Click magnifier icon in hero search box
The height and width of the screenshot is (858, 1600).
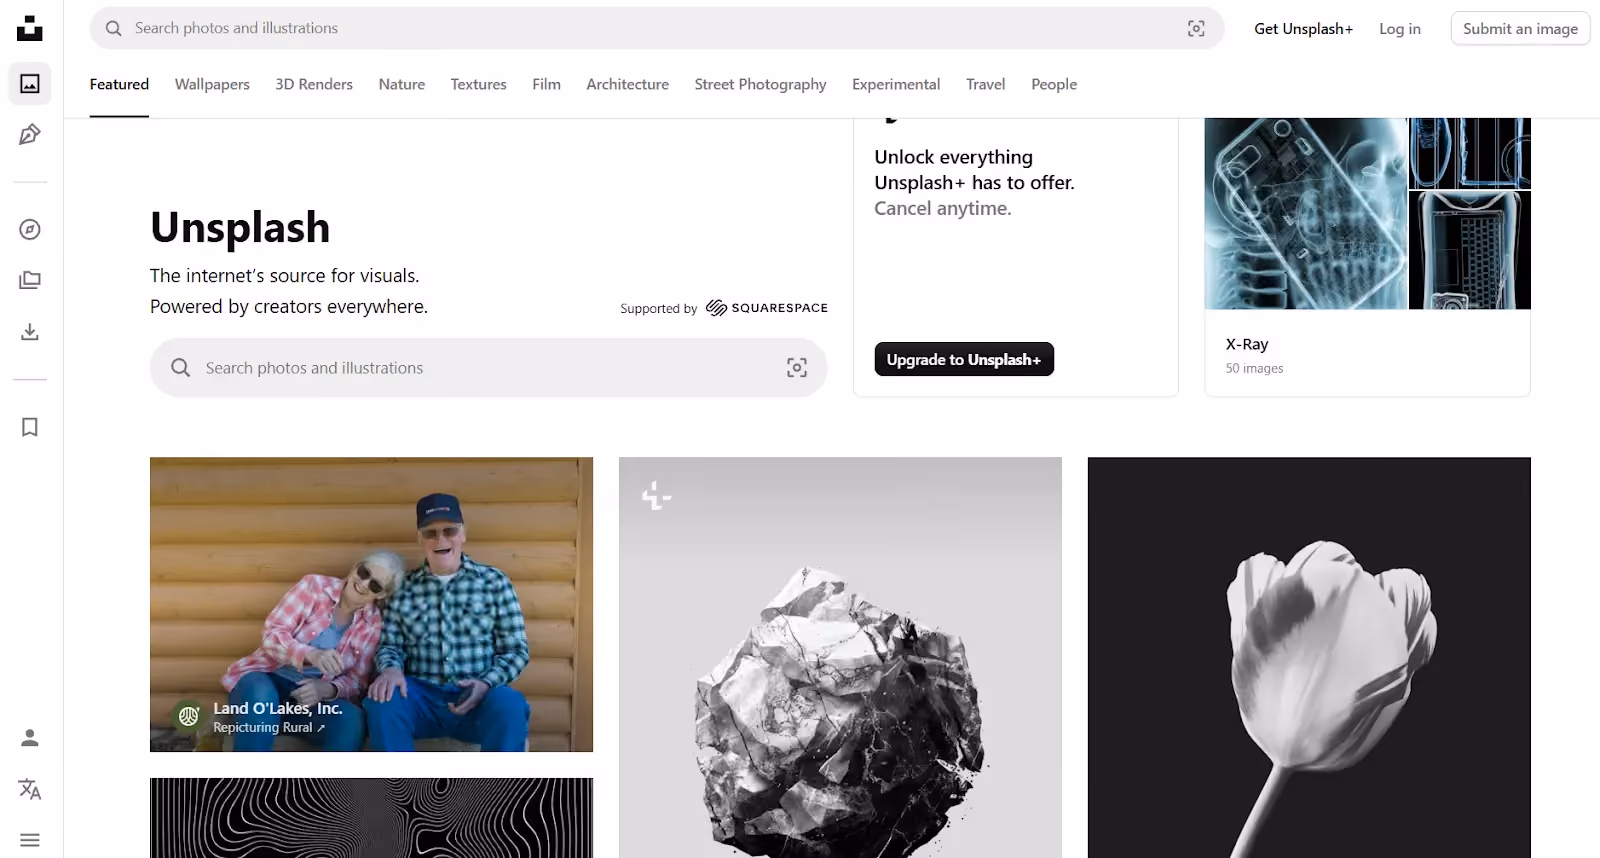click(x=180, y=368)
